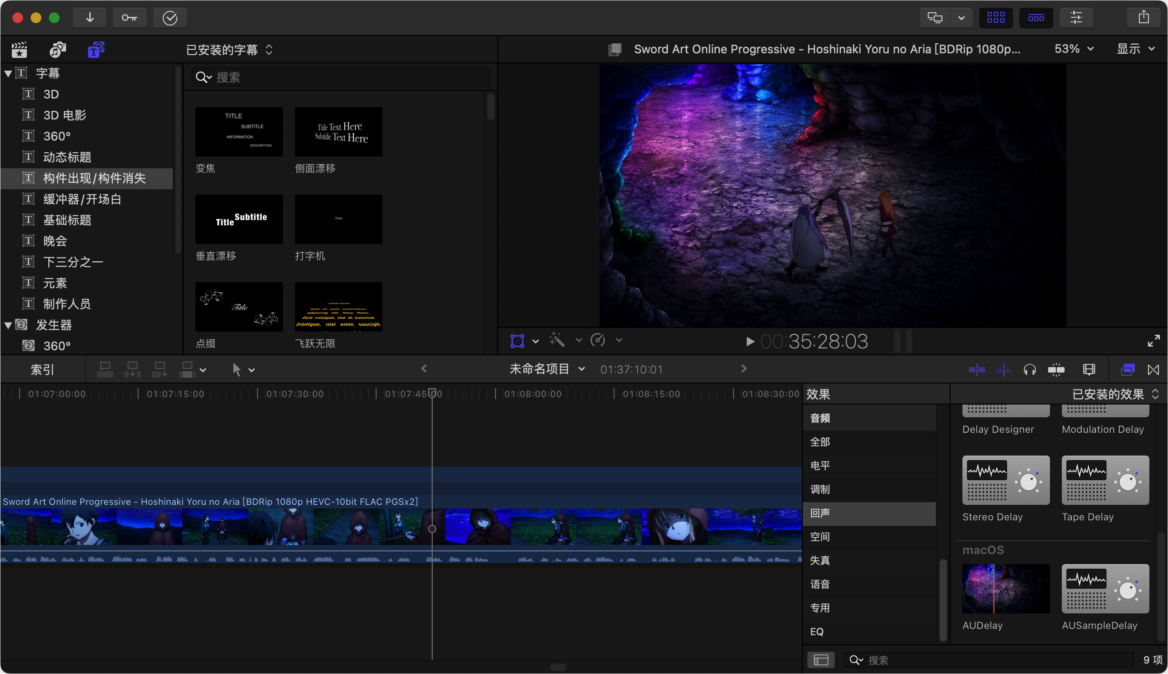Click append clip edit button
This screenshot has width=1168, height=674.
pyautogui.click(x=159, y=369)
